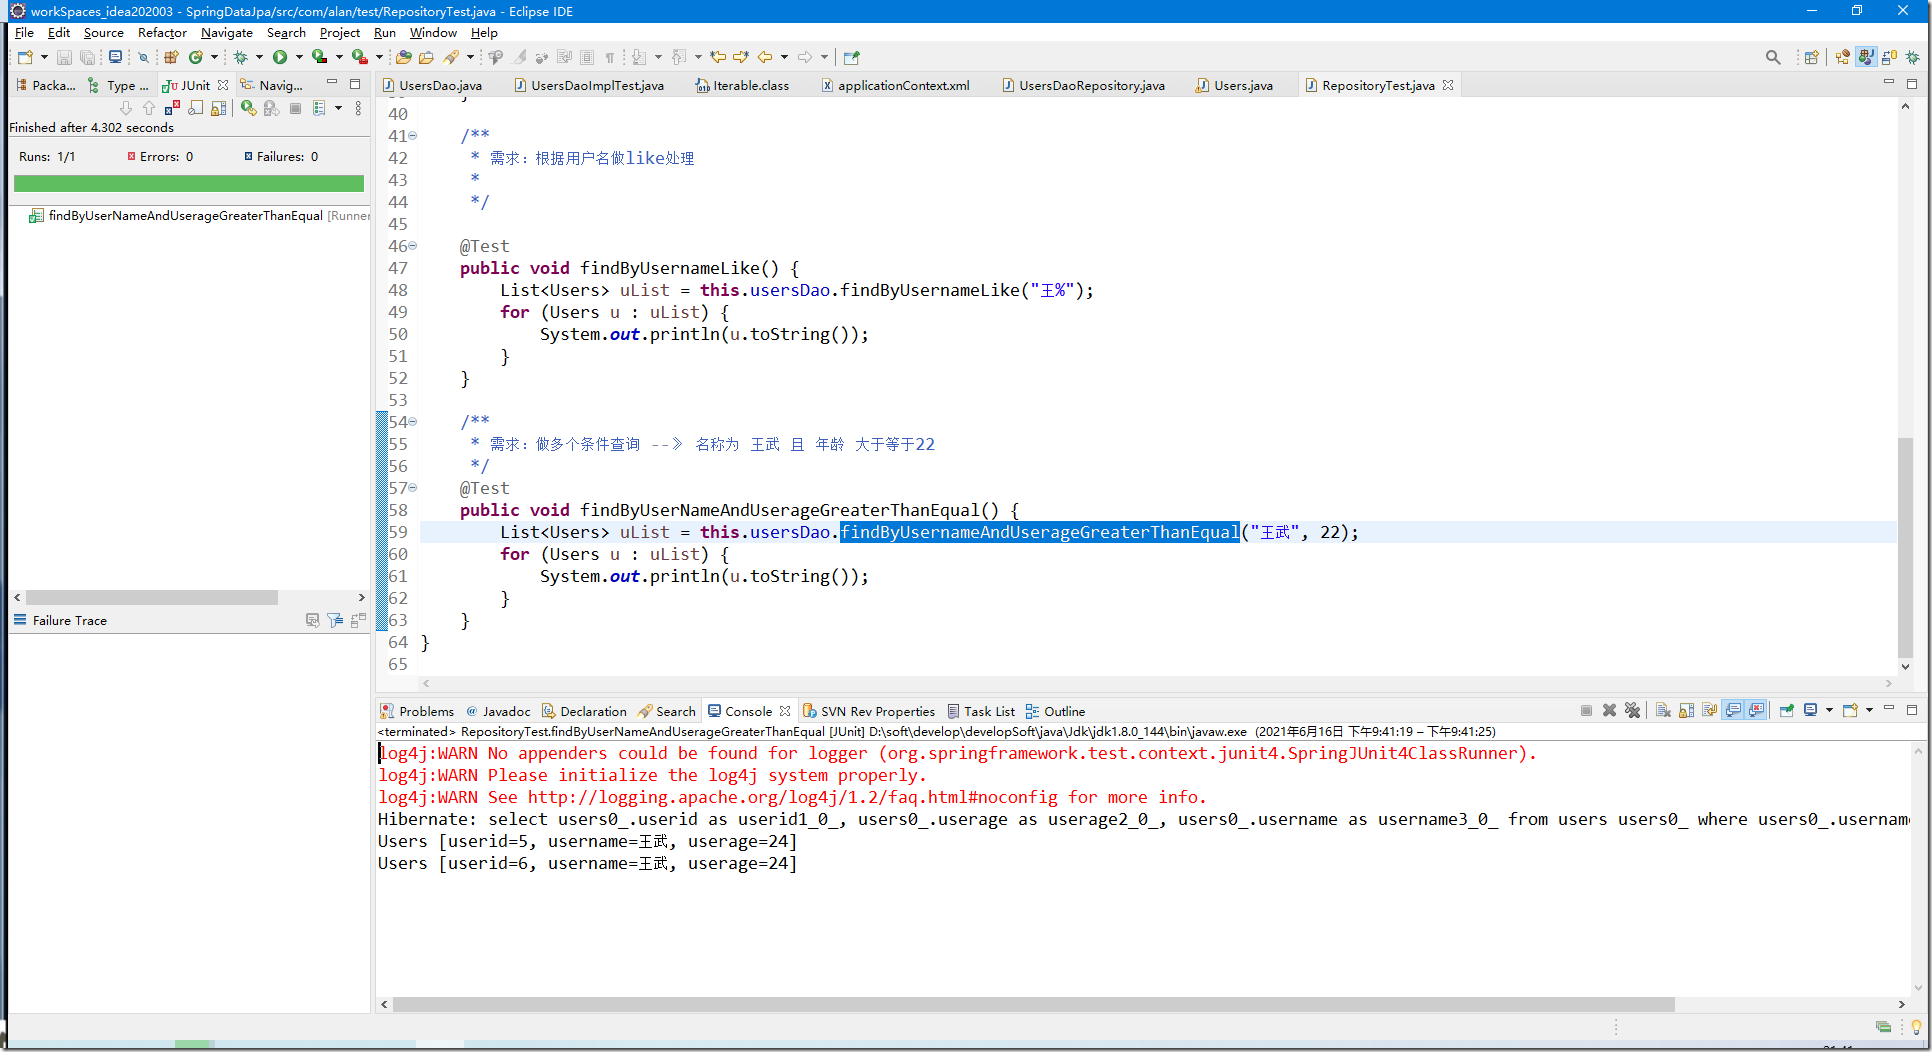This screenshot has width=1932, height=1052.
Task: Open the Project menu
Action: pyautogui.click(x=339, y=33)
